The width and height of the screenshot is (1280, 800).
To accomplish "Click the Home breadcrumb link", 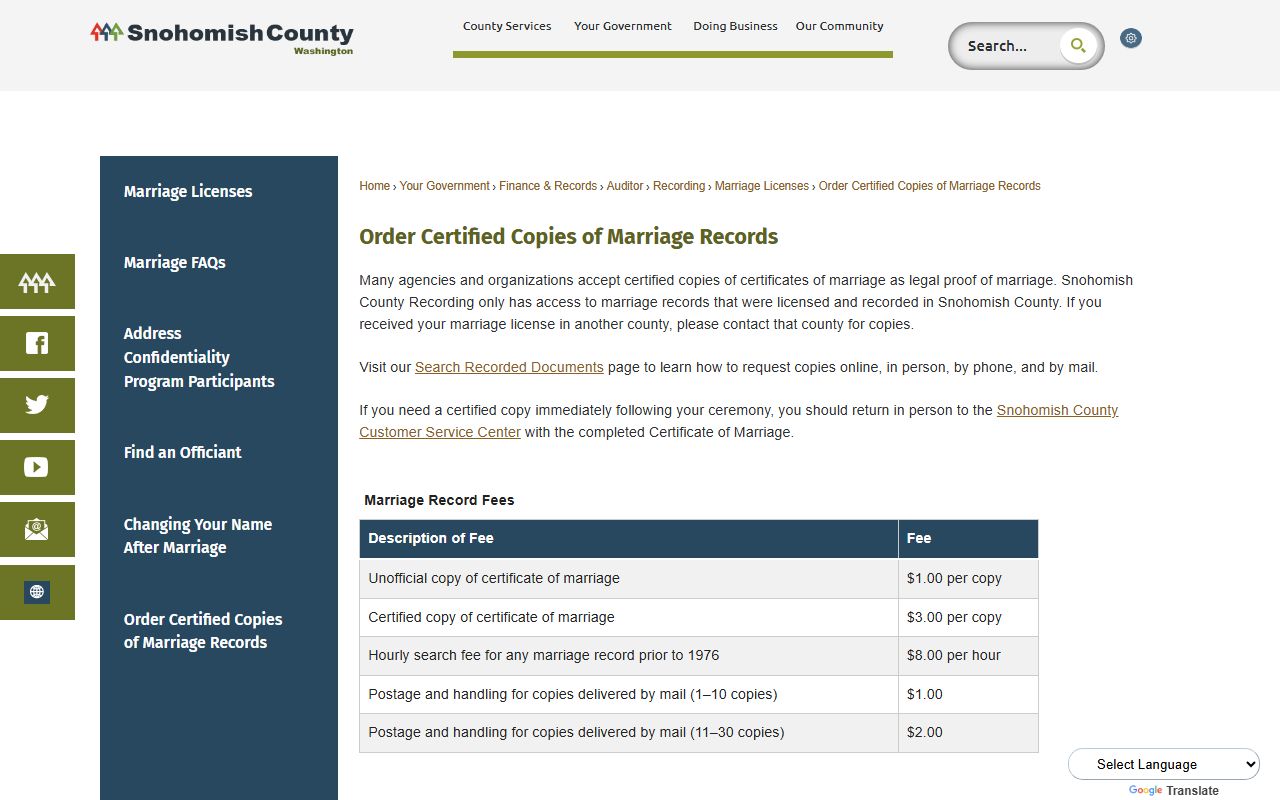I will (375, 186).
